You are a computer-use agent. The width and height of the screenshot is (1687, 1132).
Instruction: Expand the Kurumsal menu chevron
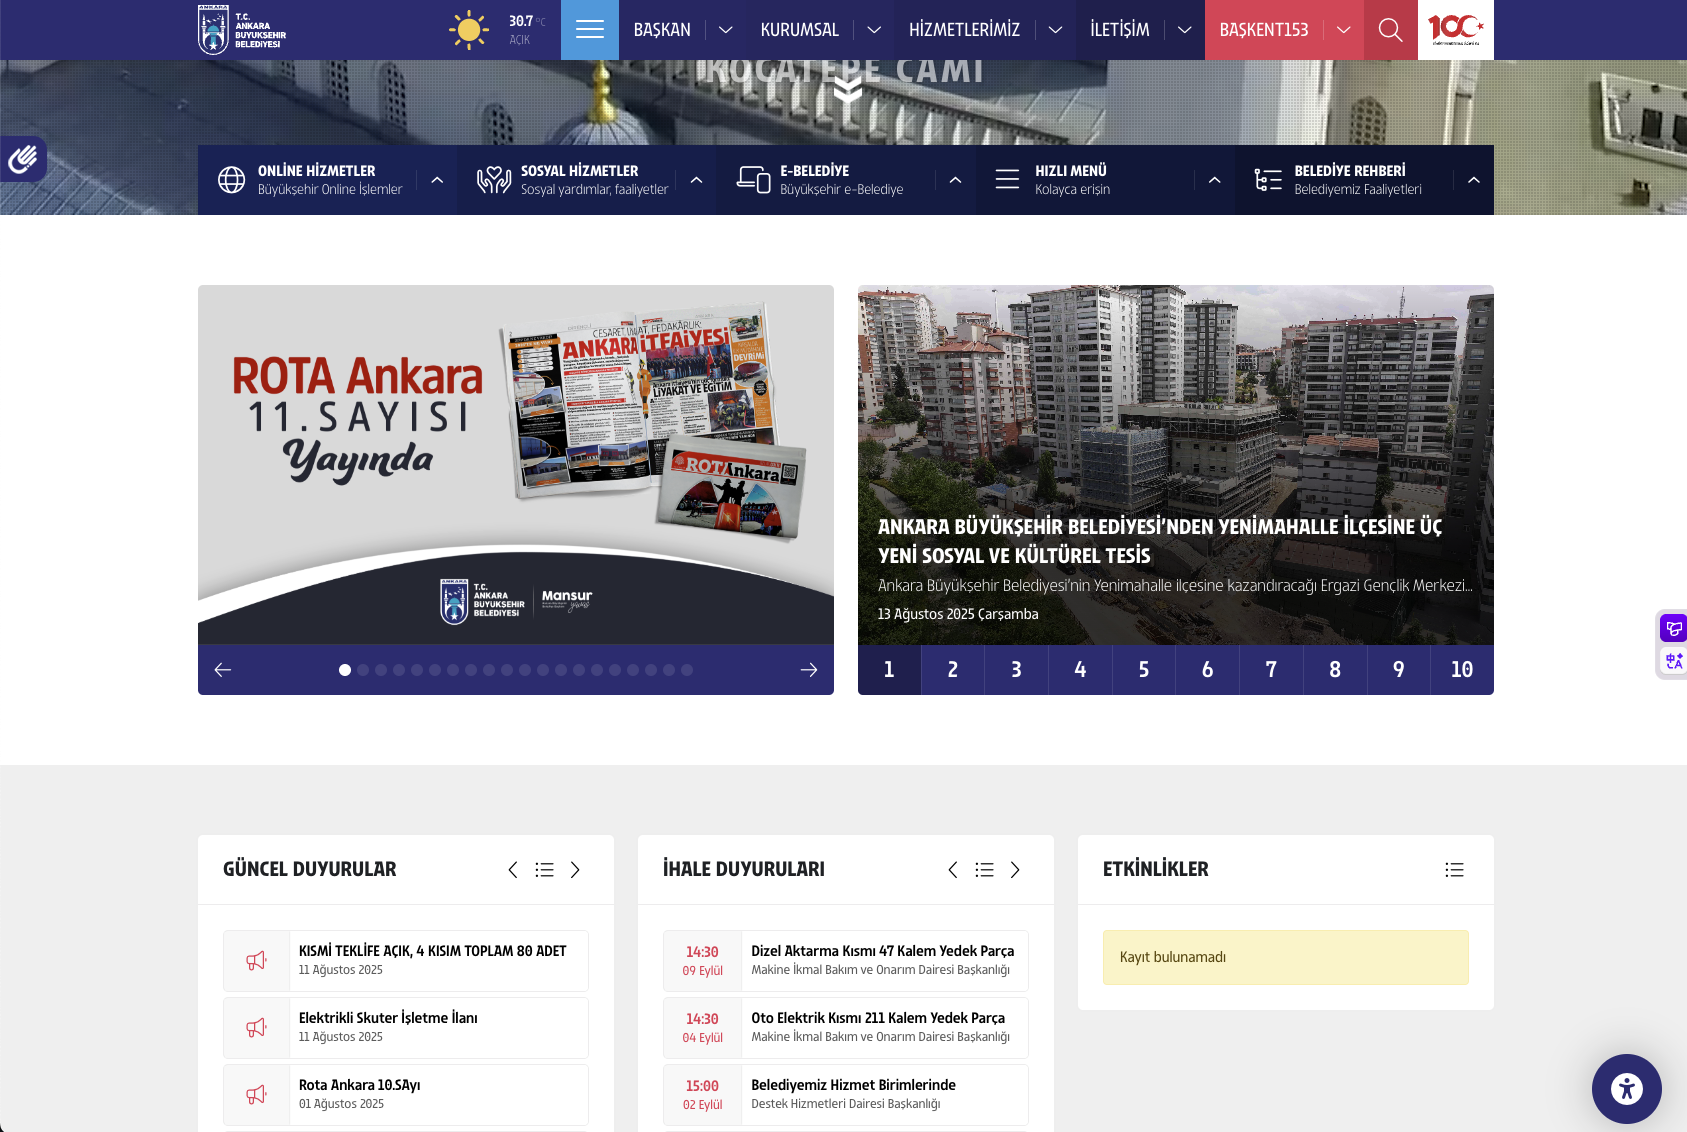click(x=874, y=30)
